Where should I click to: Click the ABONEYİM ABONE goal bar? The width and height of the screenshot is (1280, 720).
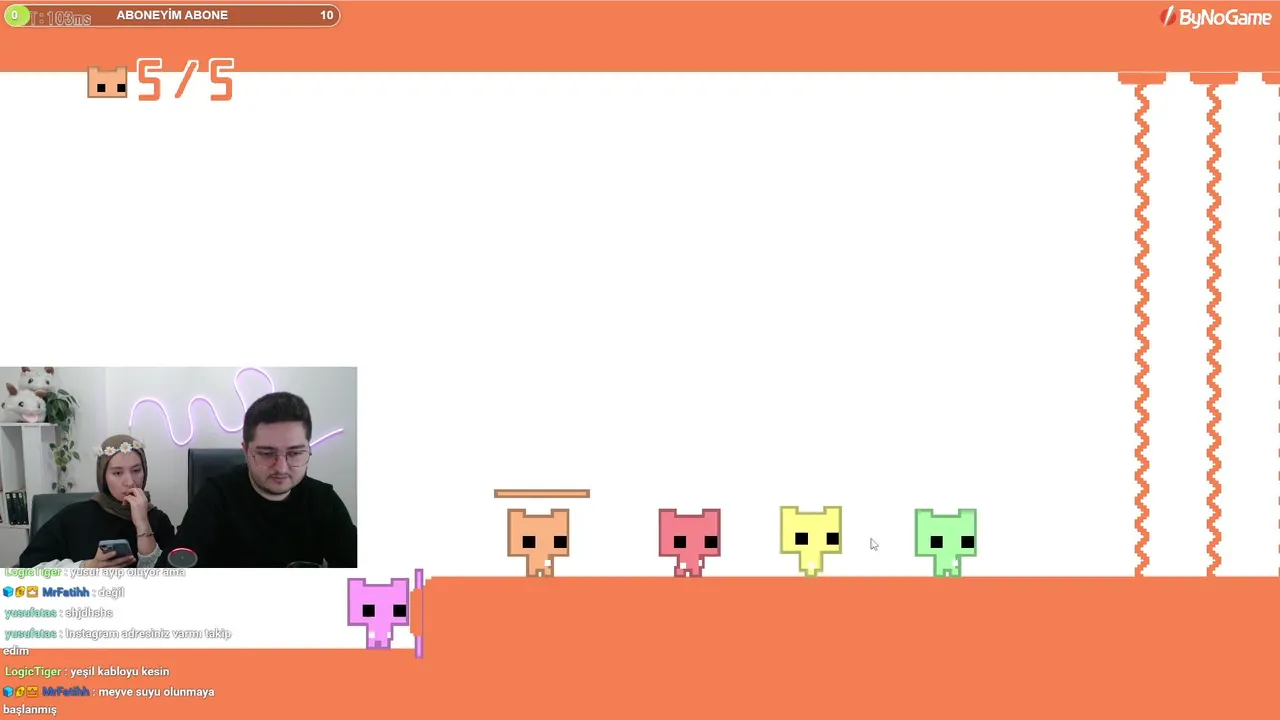pos(171,15)
